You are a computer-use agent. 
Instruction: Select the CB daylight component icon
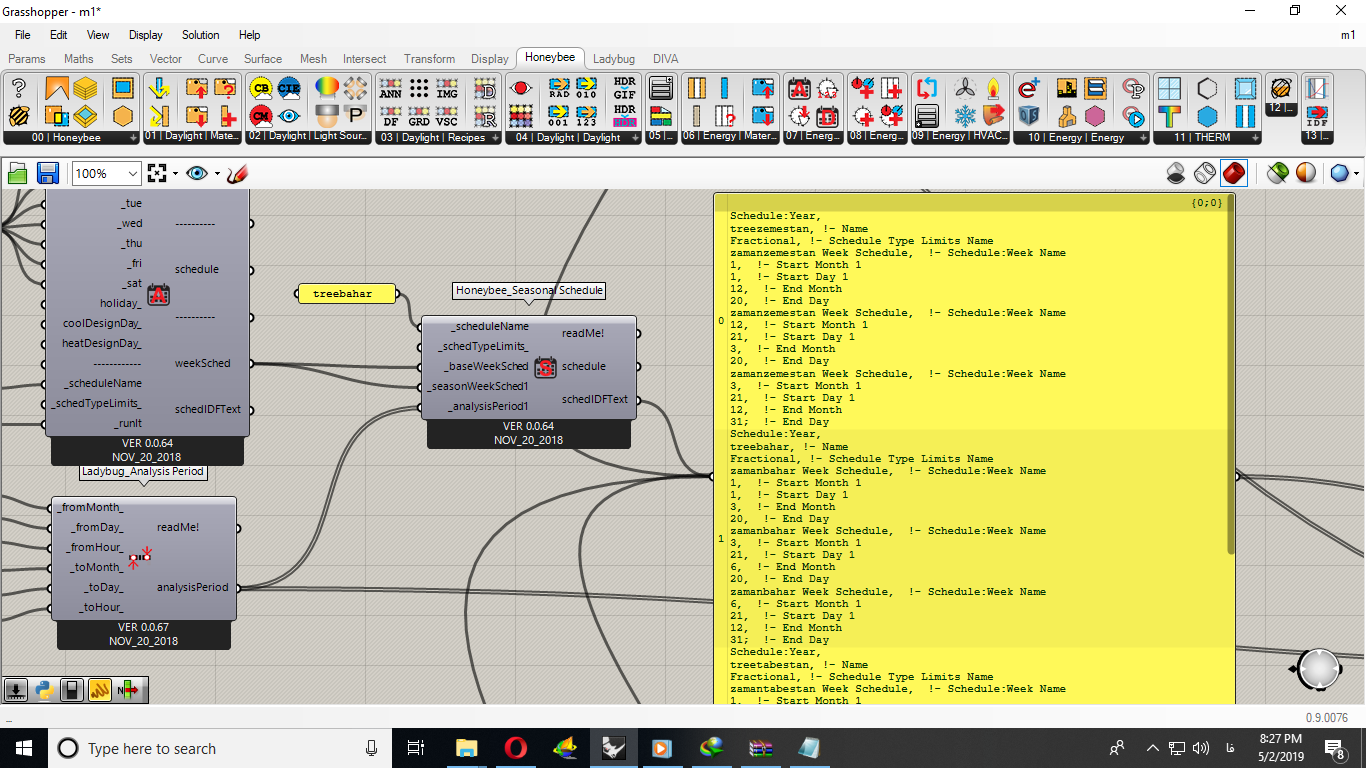[x=261, y=88]
